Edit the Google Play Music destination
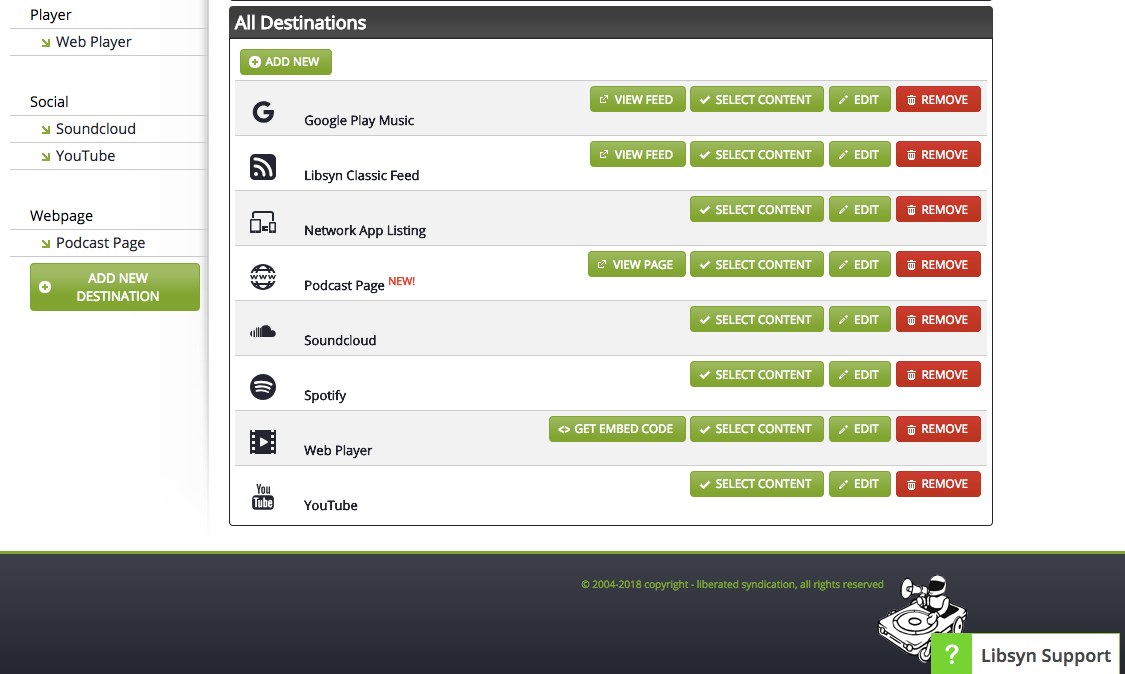Screen dimensions: 1125x674 click(860, 100)
